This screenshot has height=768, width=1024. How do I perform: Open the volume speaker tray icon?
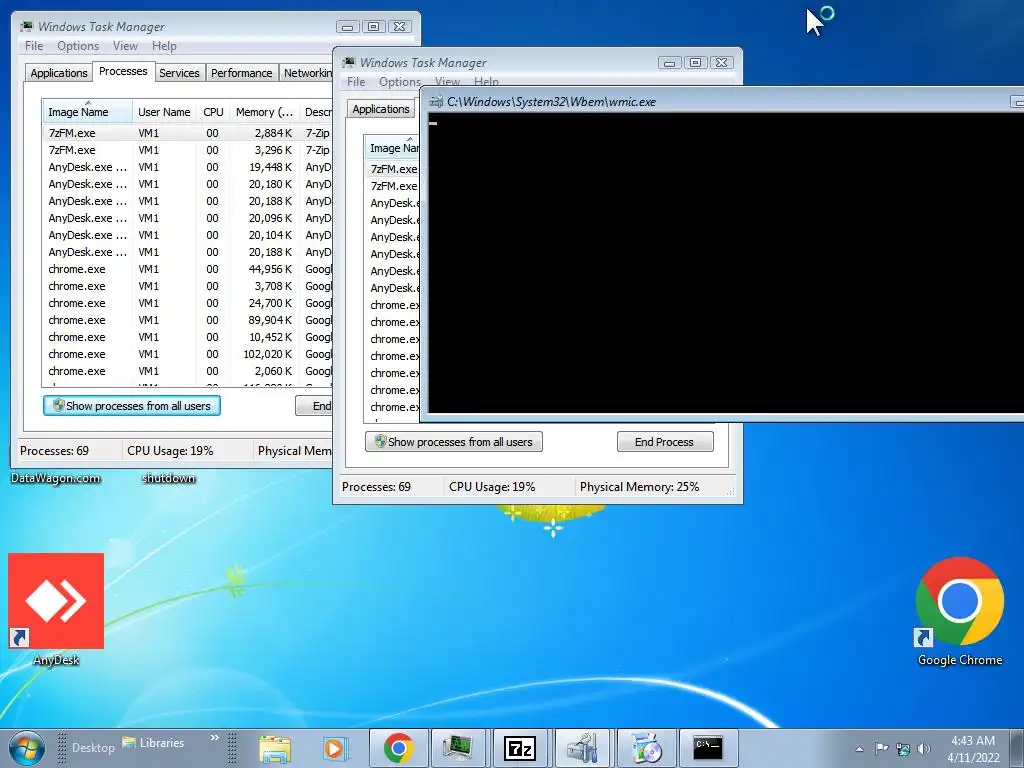coord(923,749)
